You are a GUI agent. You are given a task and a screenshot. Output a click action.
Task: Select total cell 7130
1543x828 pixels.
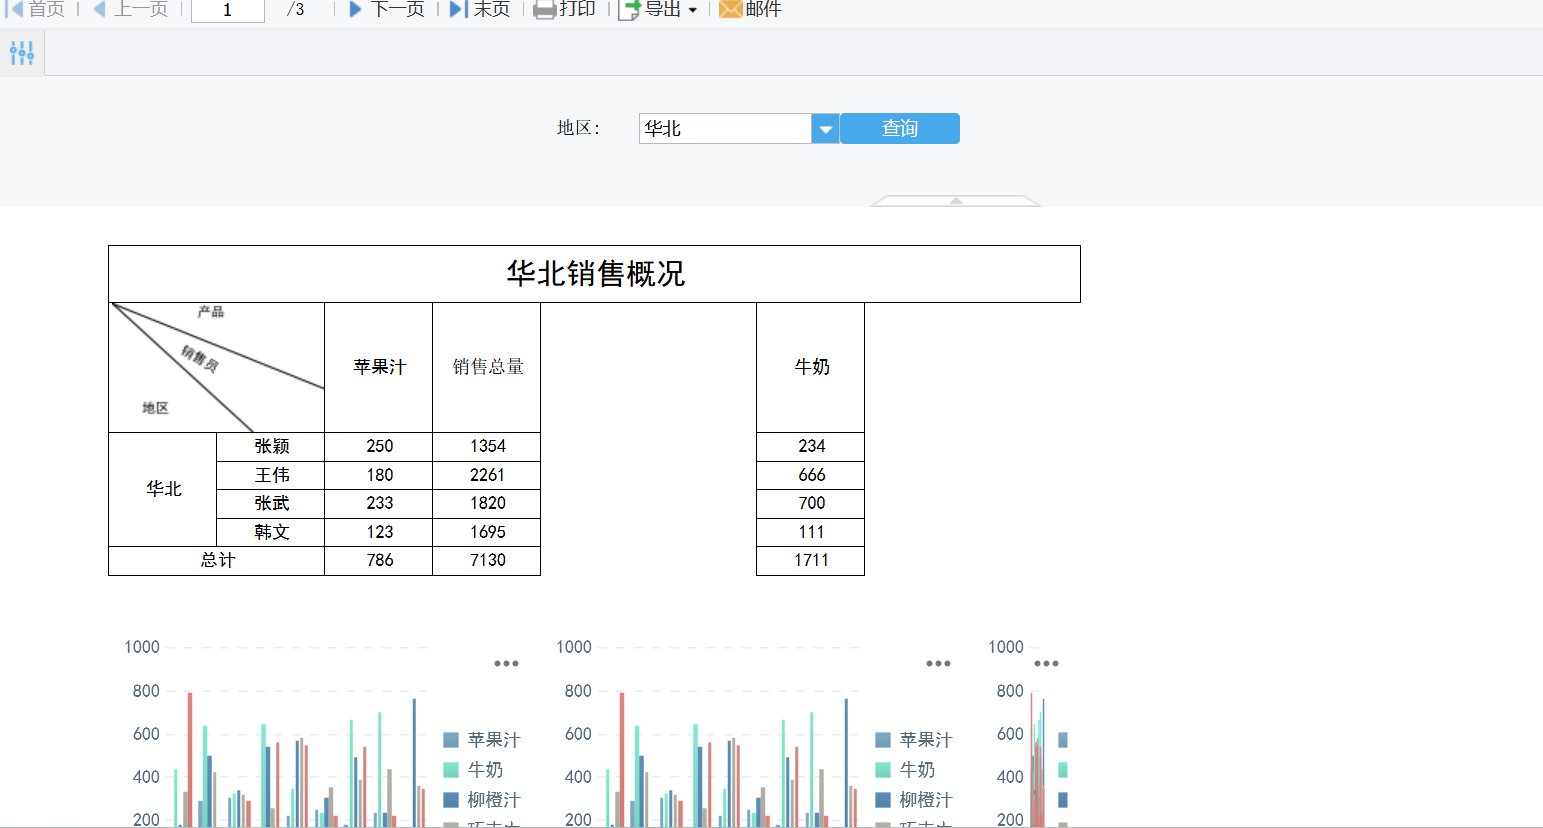click(x=487, y=560)
